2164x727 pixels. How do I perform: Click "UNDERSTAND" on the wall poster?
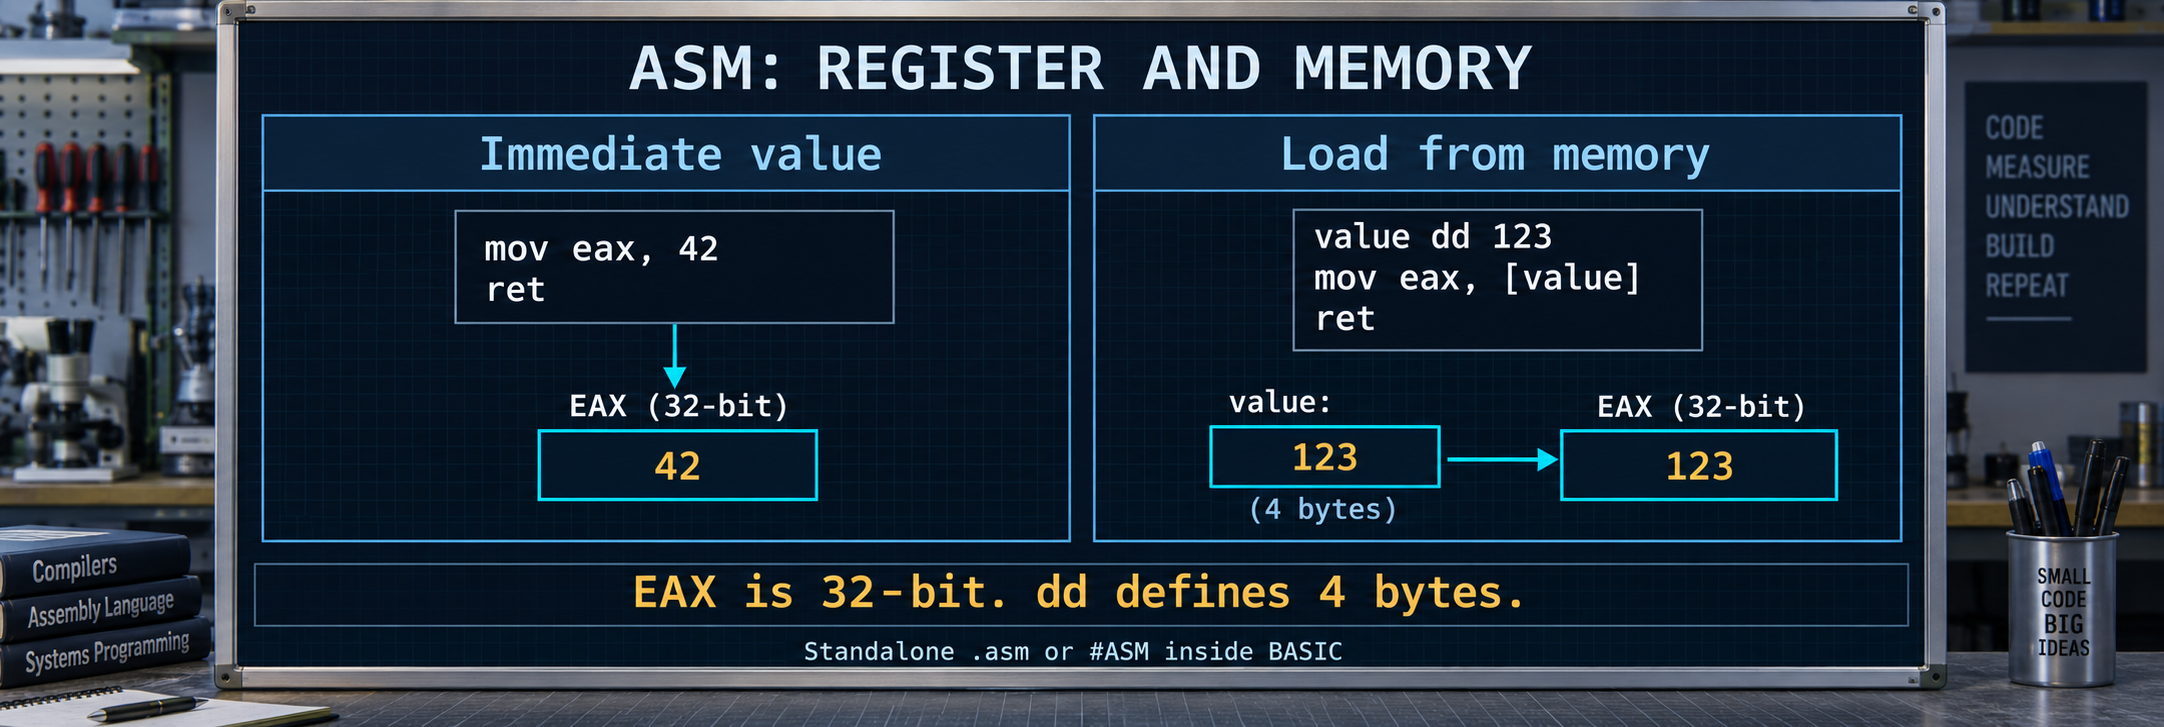pos(2057,207)
